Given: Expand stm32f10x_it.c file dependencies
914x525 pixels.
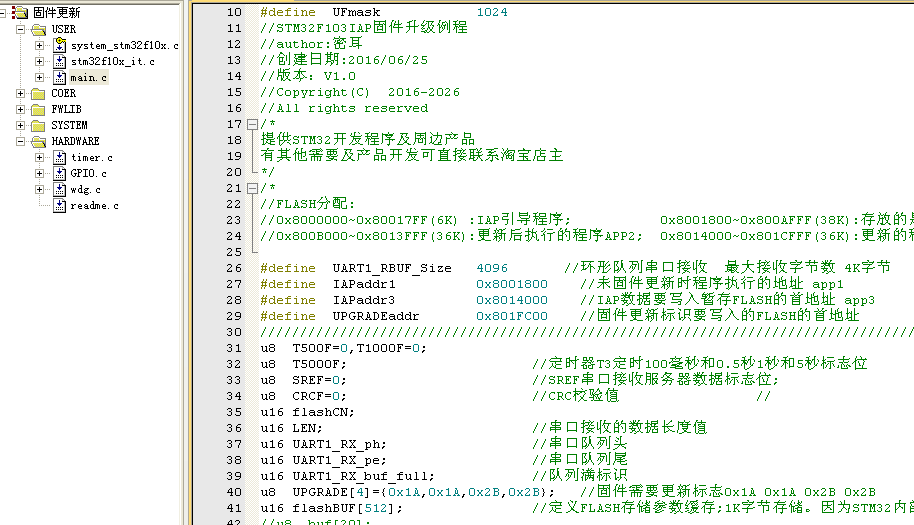Looking at the screenshot, I should (x=39, y=61).
